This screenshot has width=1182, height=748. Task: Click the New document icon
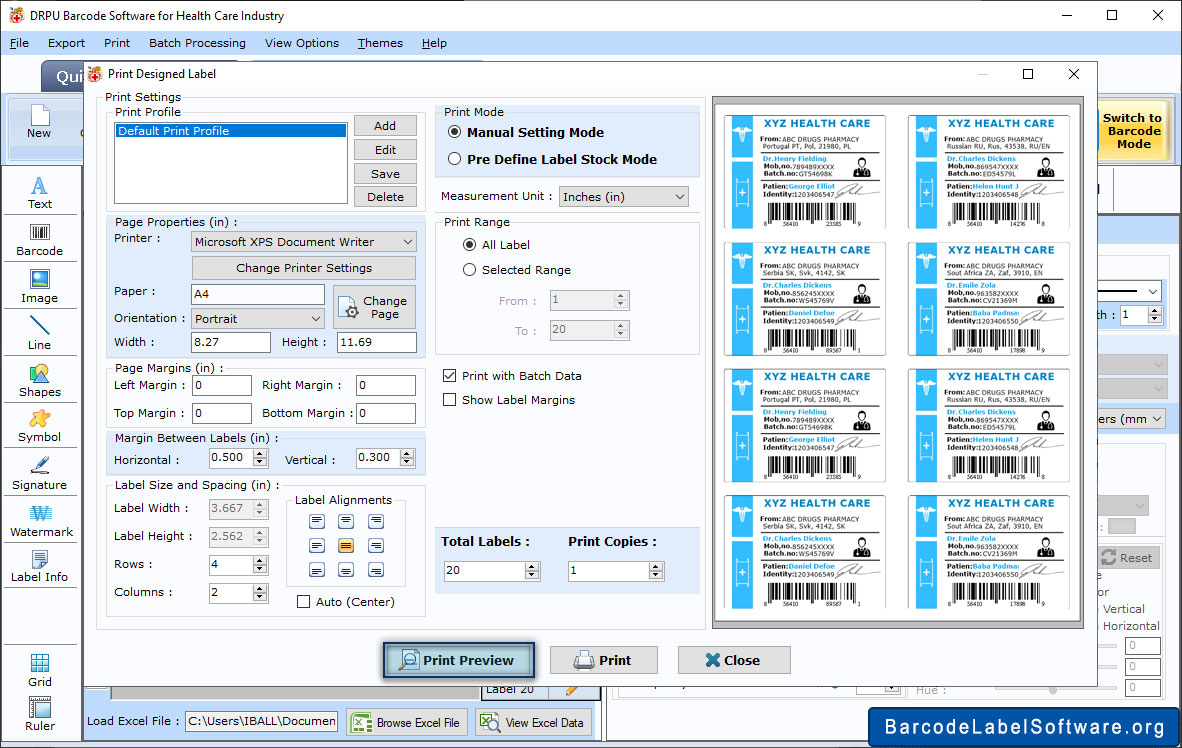coord(39,121)
